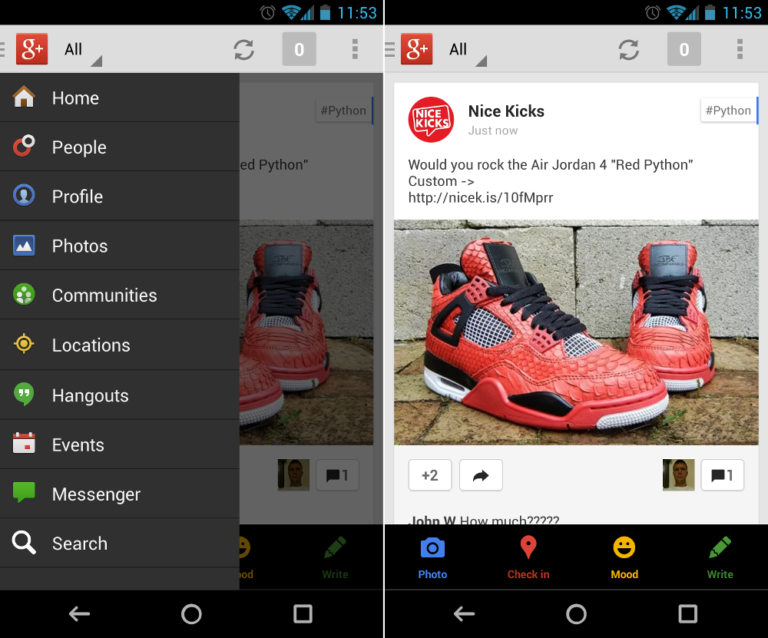This screenshot has width=768, height=638.
Task: Open People in the navigation drawer
Action: (x=120, y=147)
